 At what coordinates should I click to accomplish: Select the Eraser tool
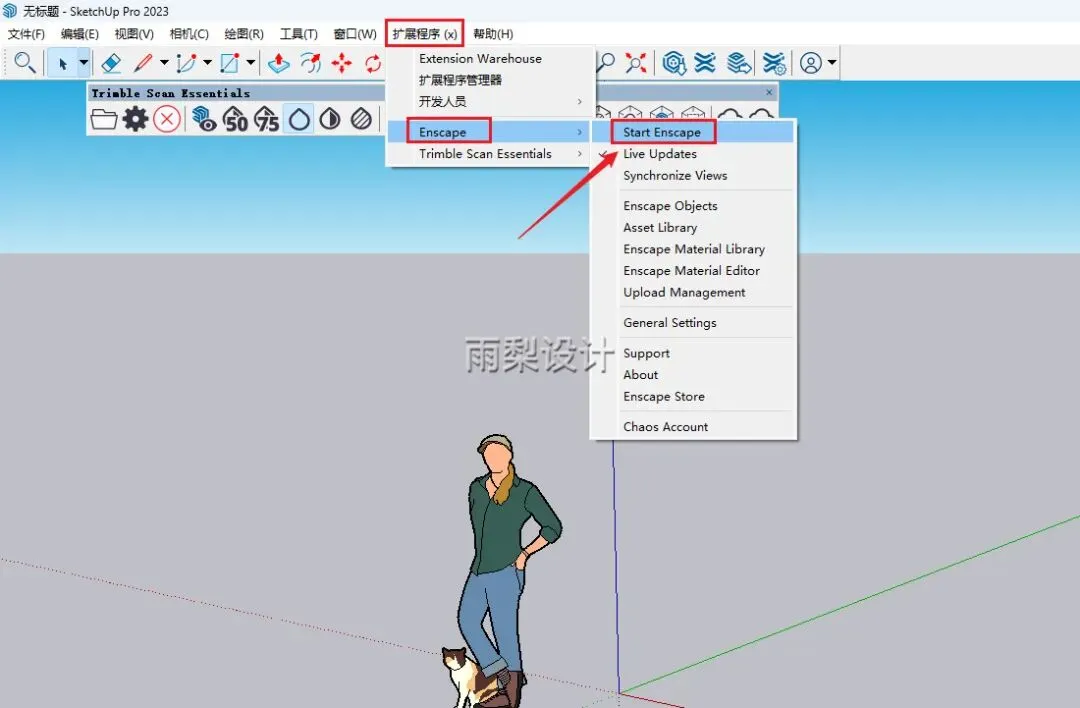click(111, 63)
